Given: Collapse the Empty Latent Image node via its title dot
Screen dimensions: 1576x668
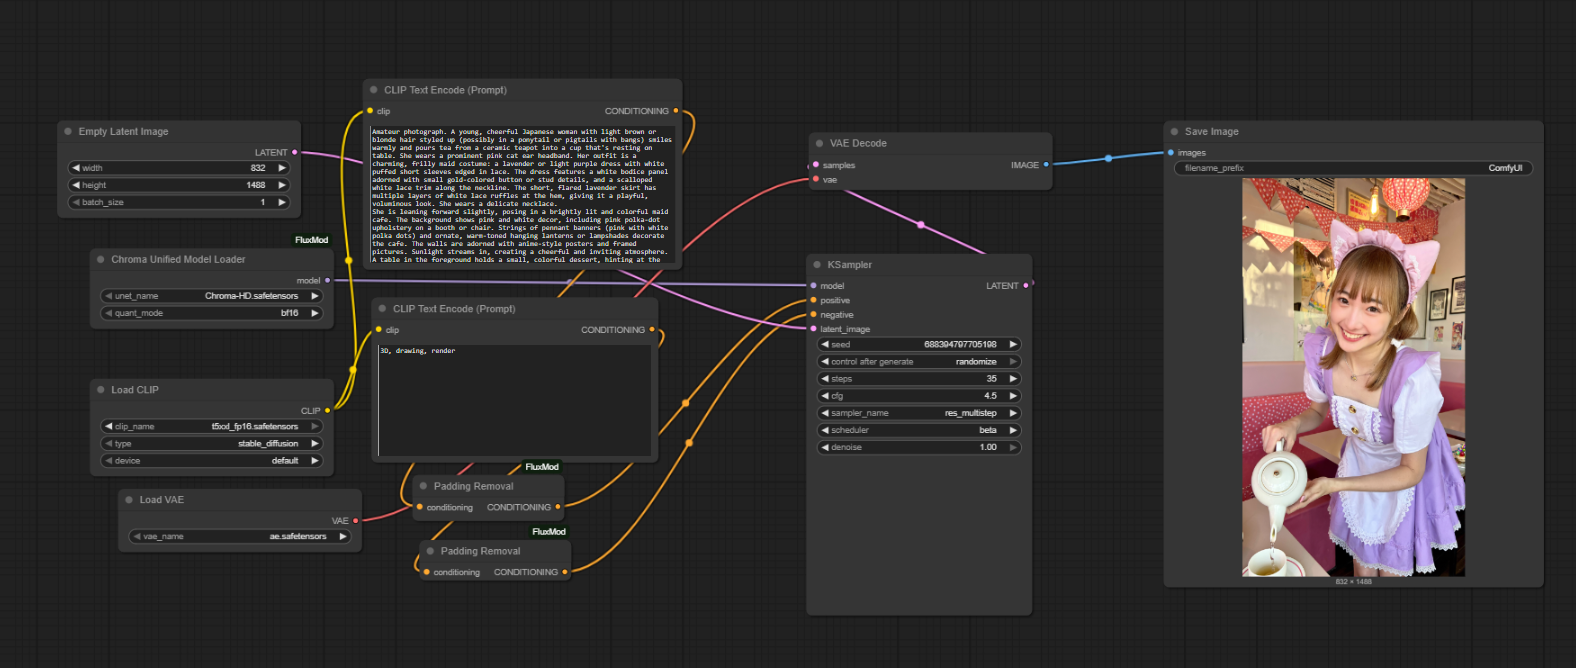Looking at the screenshot, I should [68, 132].
